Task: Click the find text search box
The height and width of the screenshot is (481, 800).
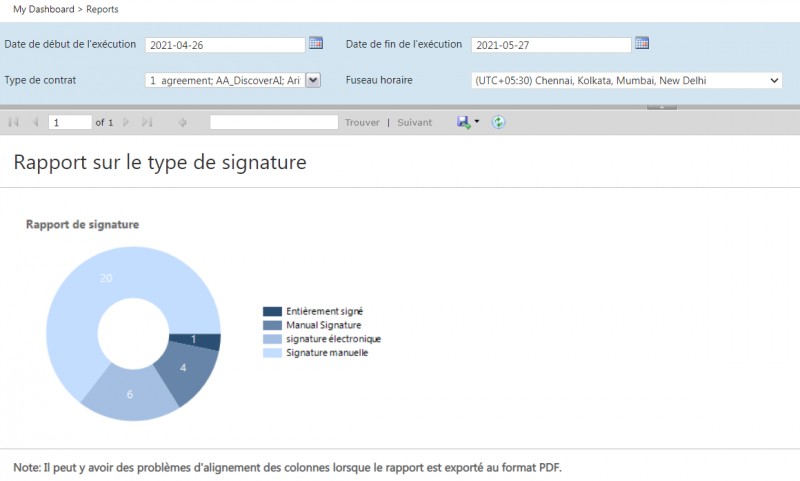Action: [x=274, y=122]
